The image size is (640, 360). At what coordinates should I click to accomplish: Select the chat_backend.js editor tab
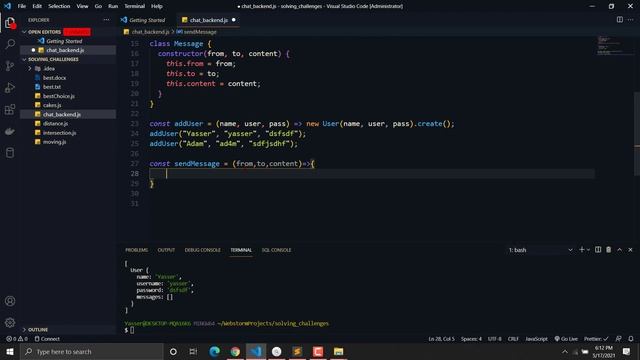pos(209,20)
